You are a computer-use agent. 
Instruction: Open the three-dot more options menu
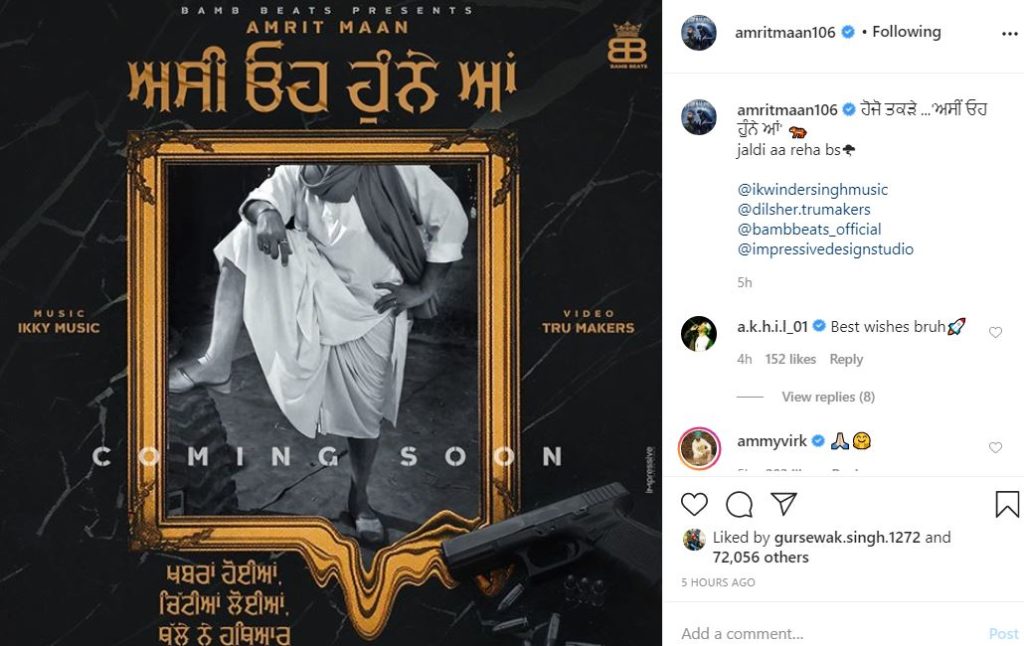[x=1010, y=34]
